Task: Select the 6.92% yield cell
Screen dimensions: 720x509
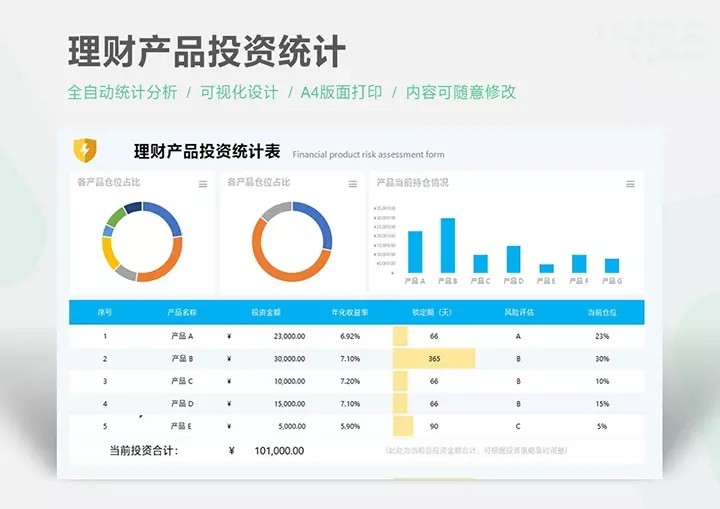Action: click(350, 336)
